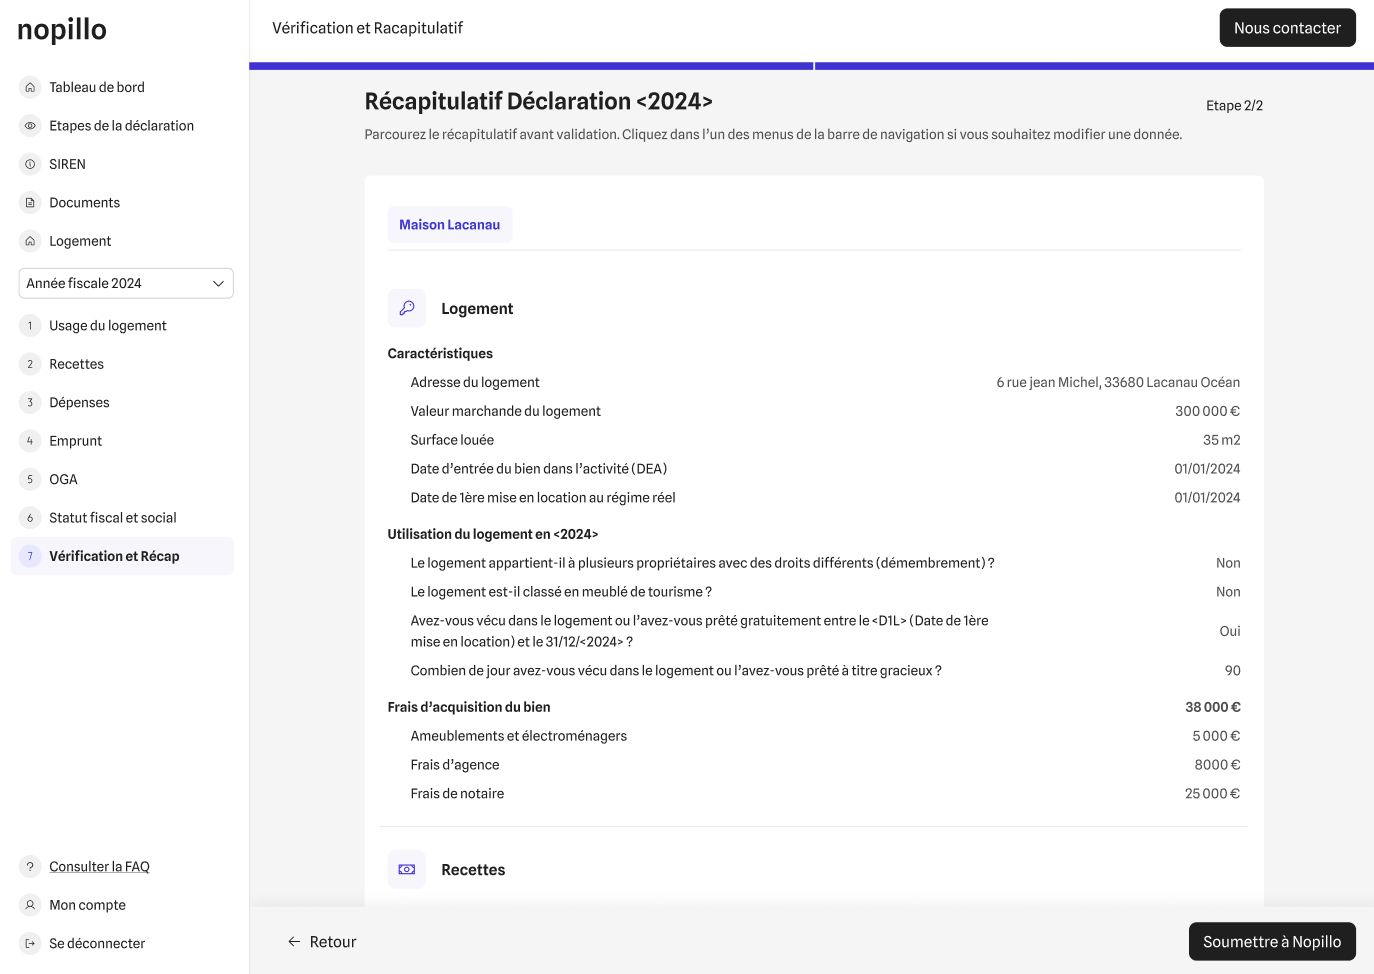Click the key icon beside Logement heading
This screenshot has width=1374, height=974.
407,309
